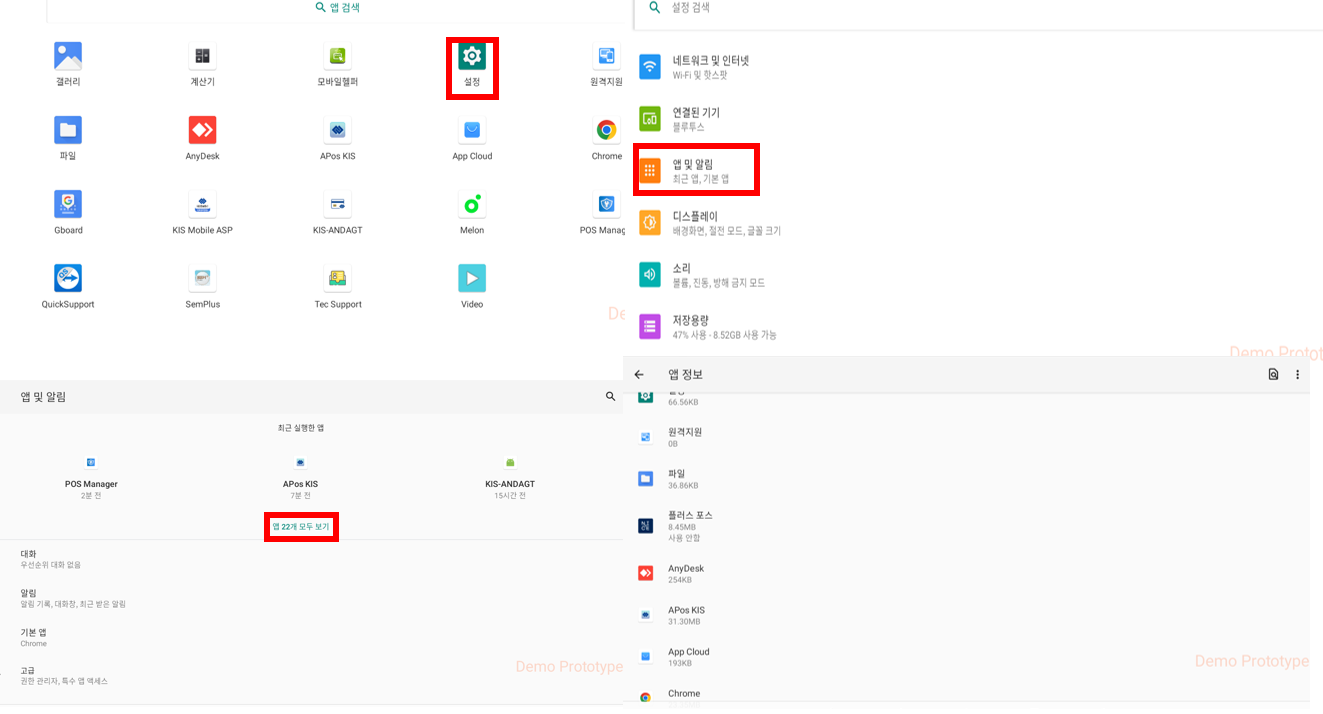Launch the Gboard app icon

pyautogui.click(x=68, y=205)
